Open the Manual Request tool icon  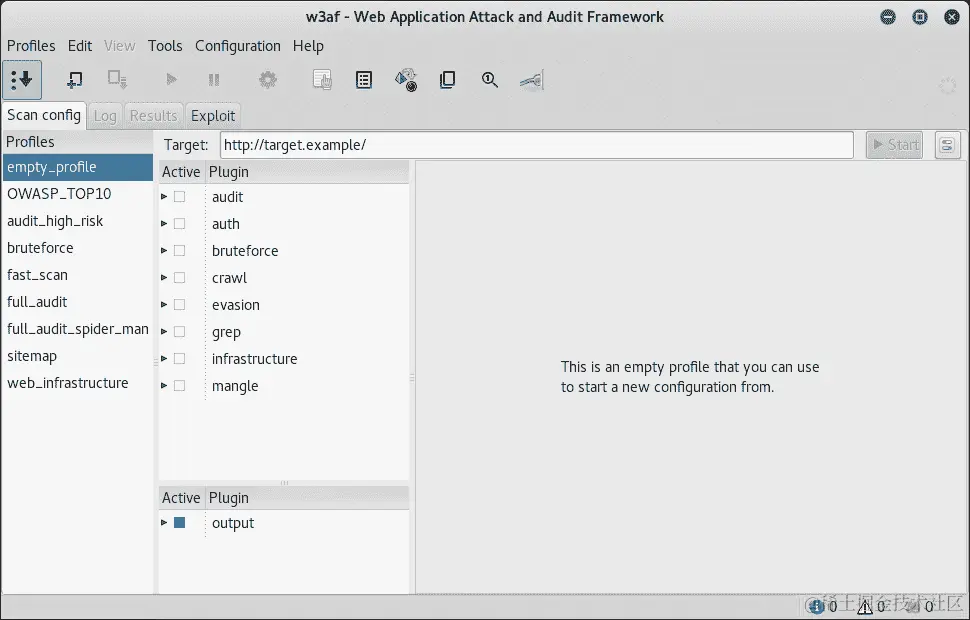[322, 80]
